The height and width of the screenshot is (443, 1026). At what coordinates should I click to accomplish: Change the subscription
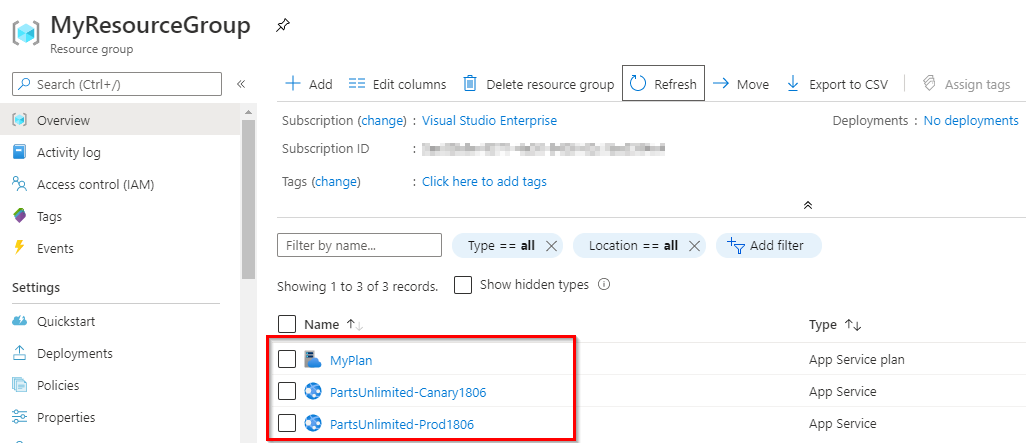coord(382,120)
